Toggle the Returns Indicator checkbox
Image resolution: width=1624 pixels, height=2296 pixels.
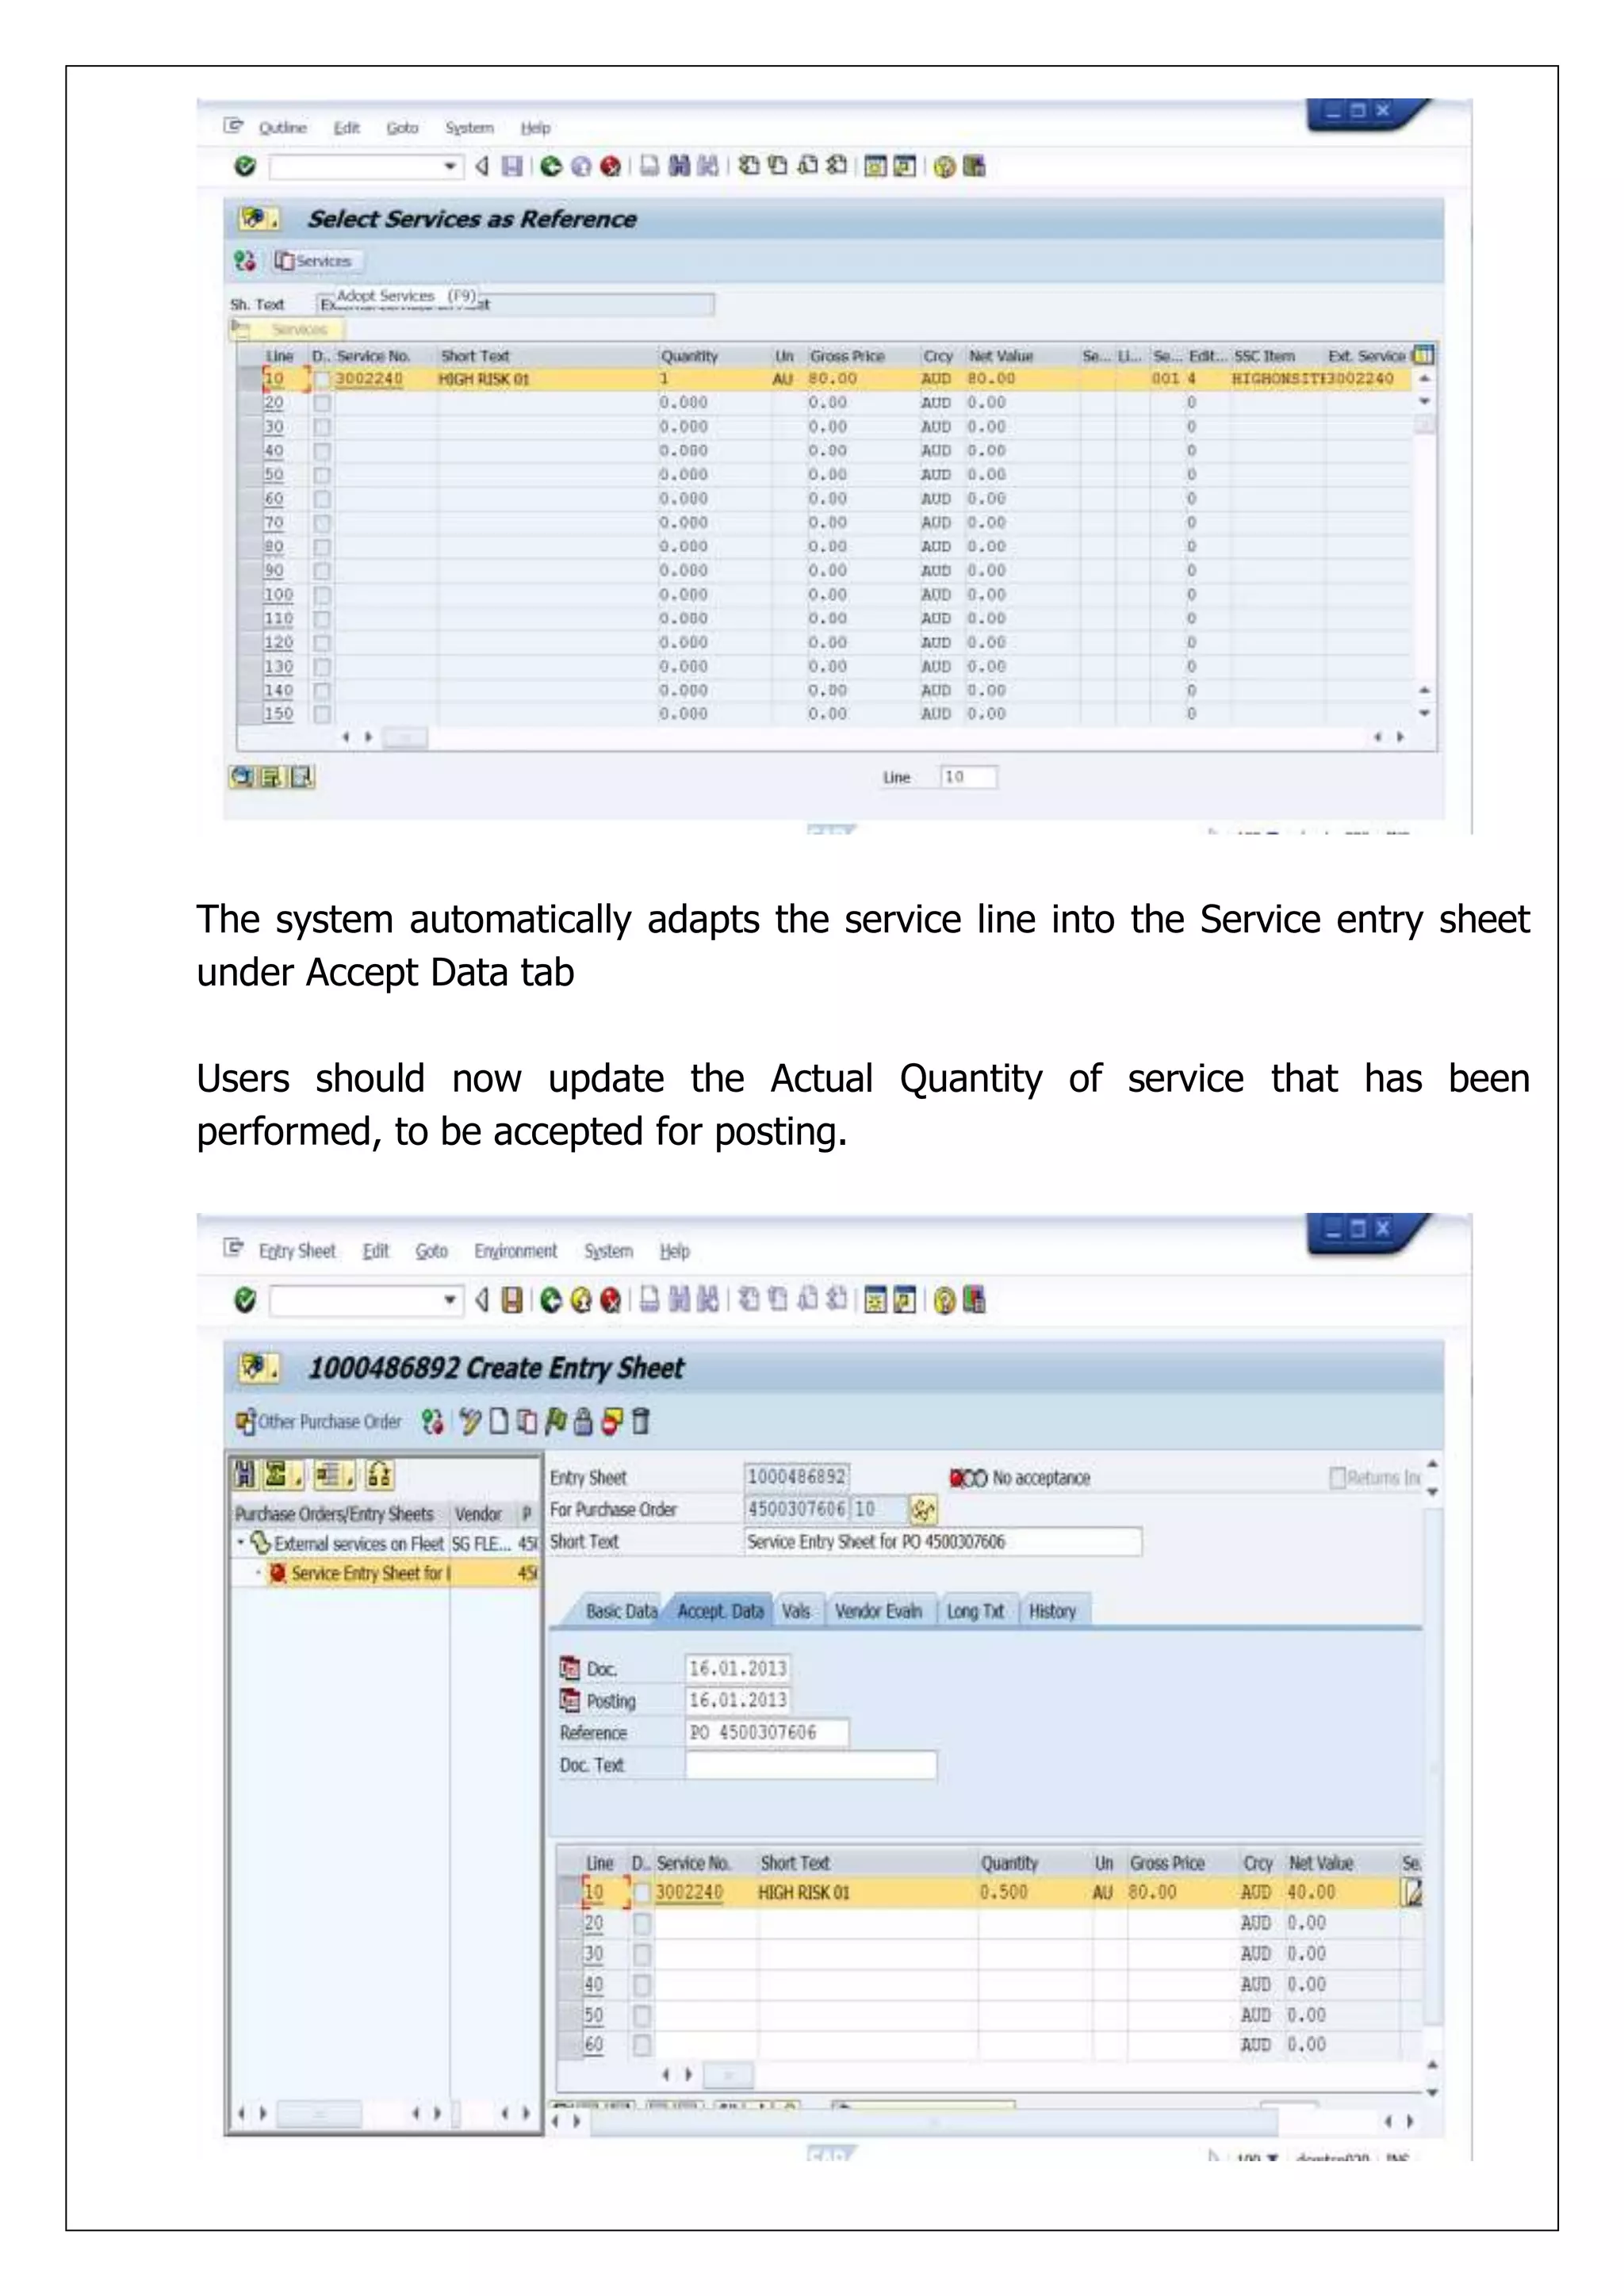click(1337, 1477)
